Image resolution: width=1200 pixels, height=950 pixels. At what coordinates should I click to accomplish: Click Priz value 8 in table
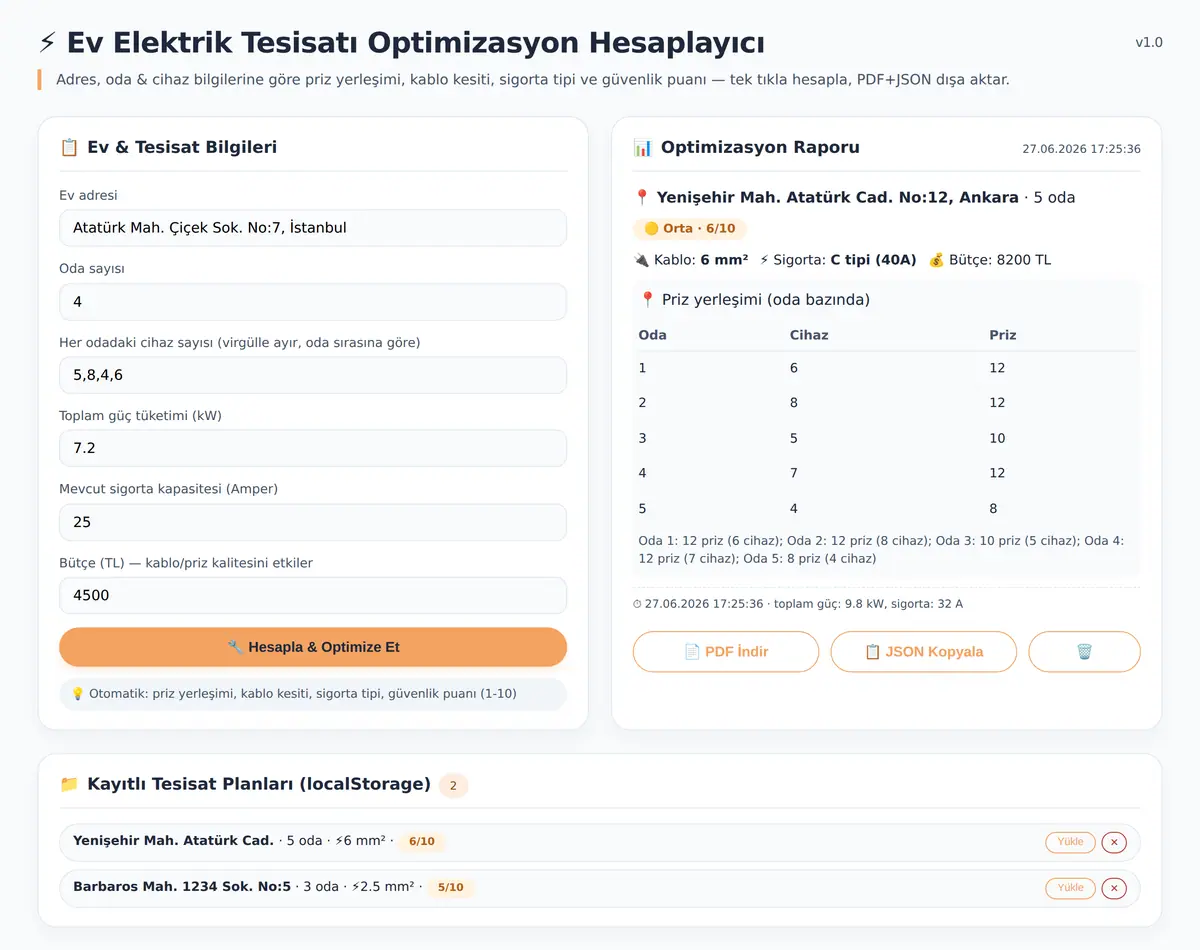(993, 508)
